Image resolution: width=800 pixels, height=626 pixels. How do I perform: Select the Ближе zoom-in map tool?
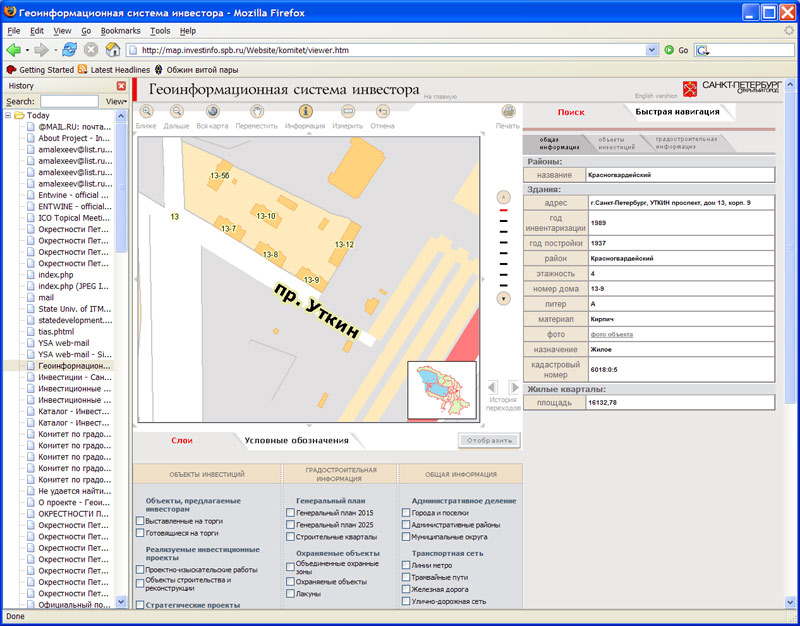click(x=146, y=113)
